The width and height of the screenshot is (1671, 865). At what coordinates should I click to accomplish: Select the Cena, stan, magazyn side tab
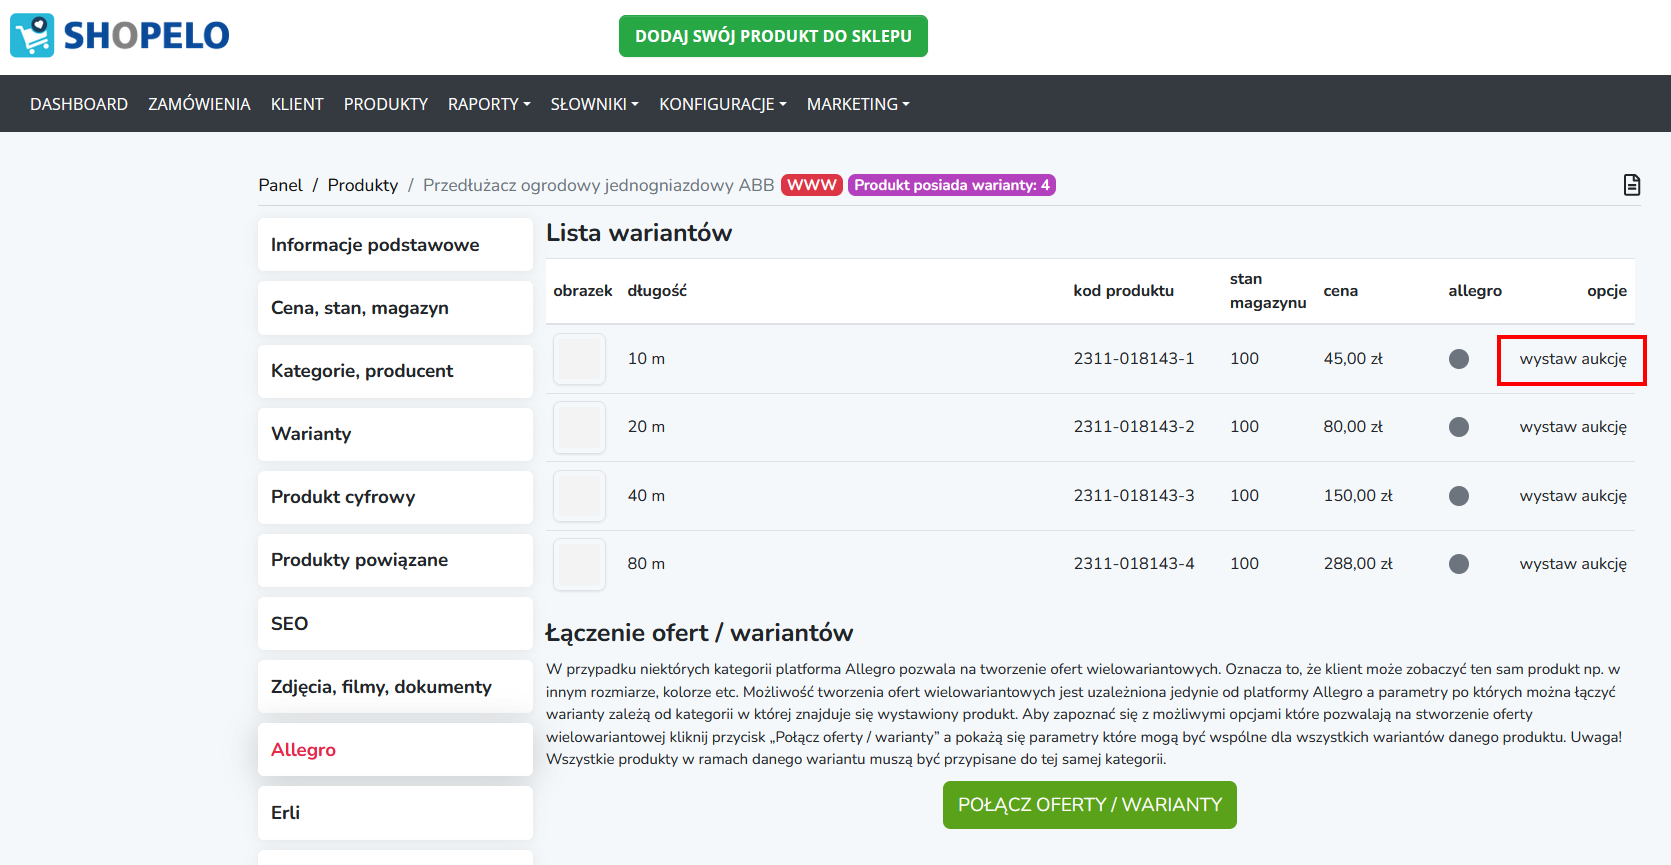(x=395, y=308)
